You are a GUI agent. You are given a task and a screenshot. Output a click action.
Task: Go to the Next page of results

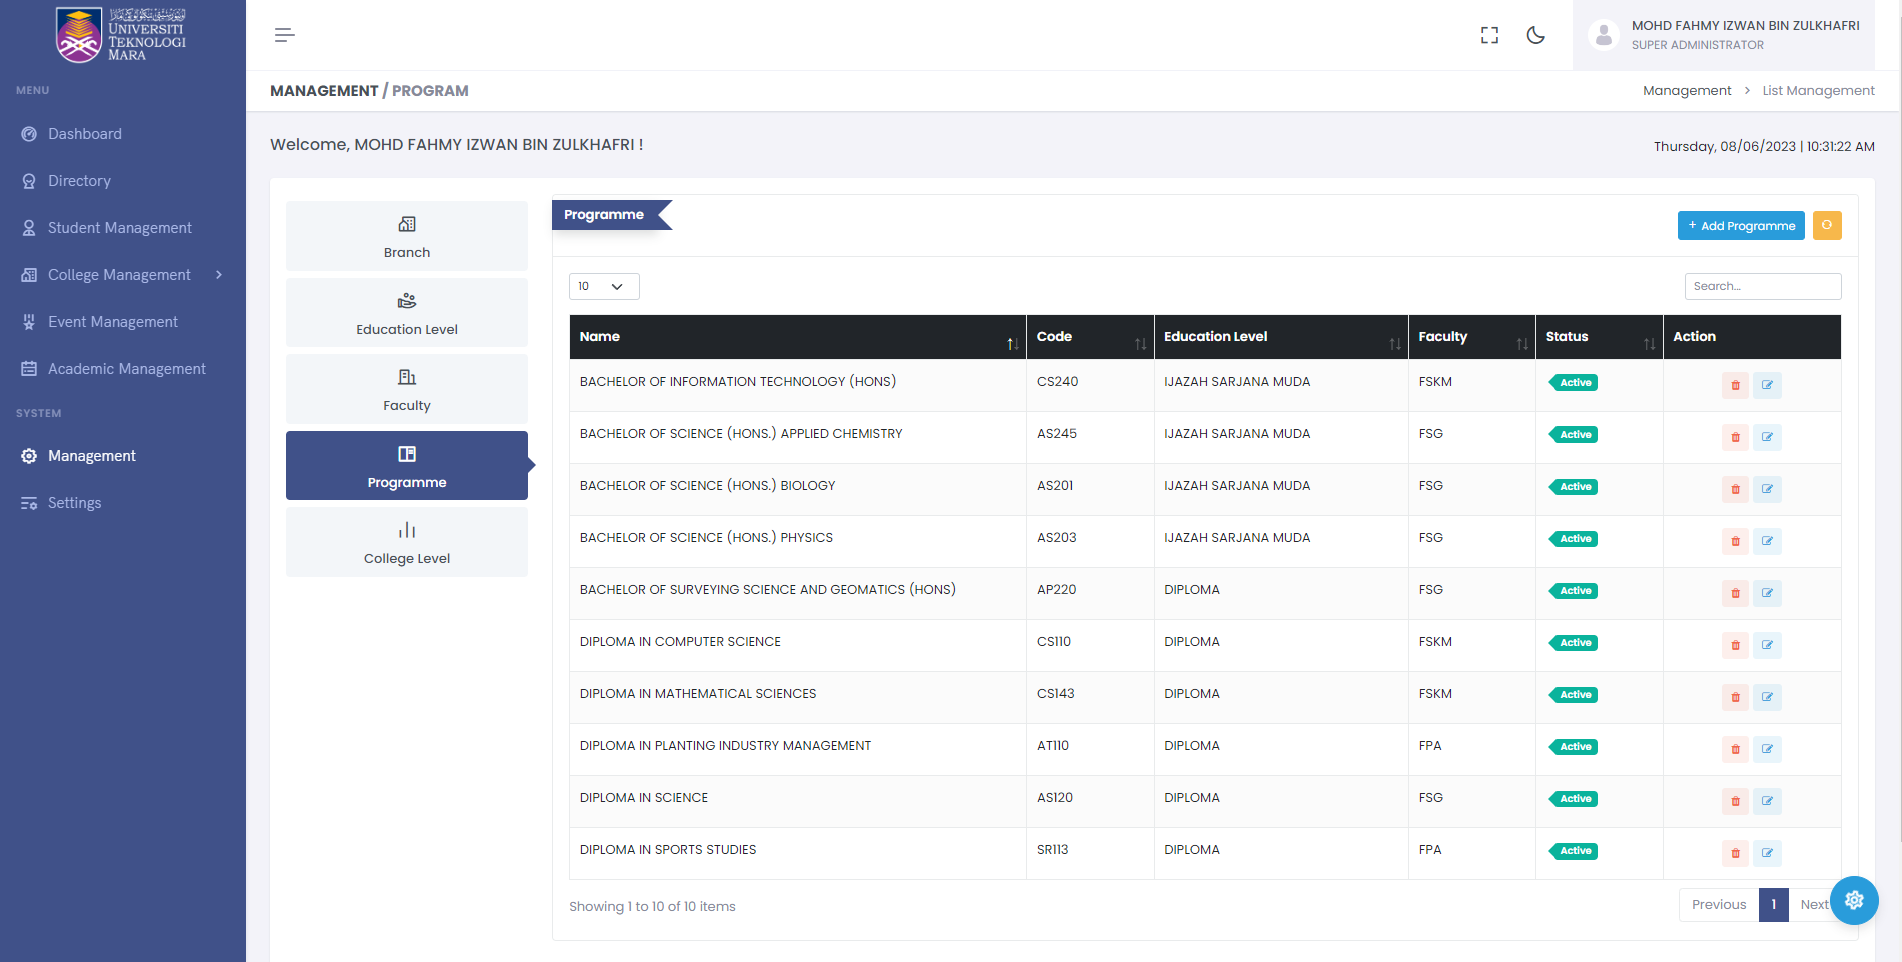(x=1812, y=905)
